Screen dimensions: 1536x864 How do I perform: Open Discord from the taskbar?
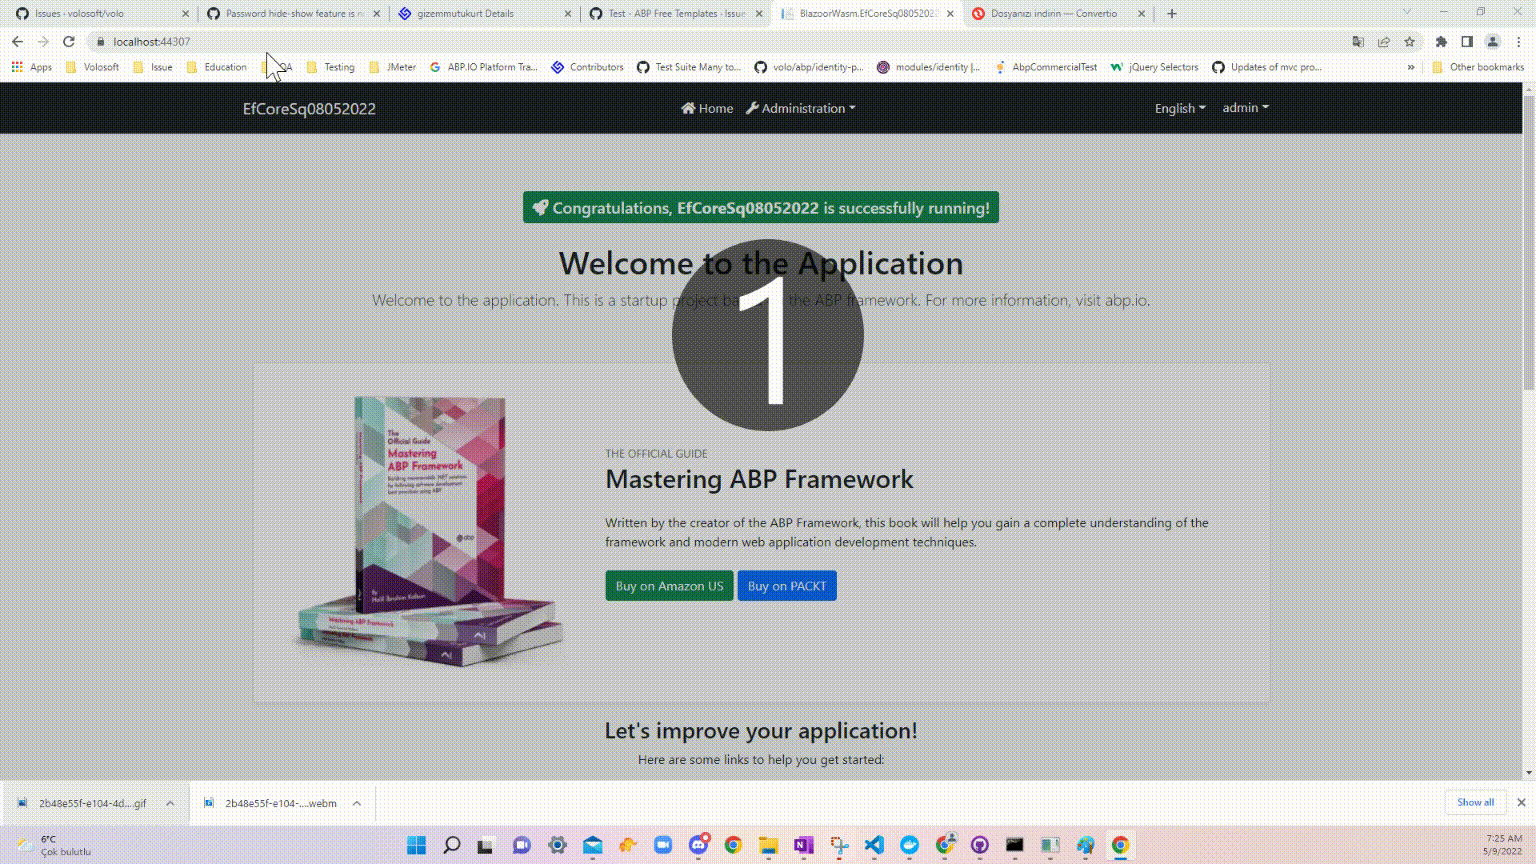click(x=698, y=845)
